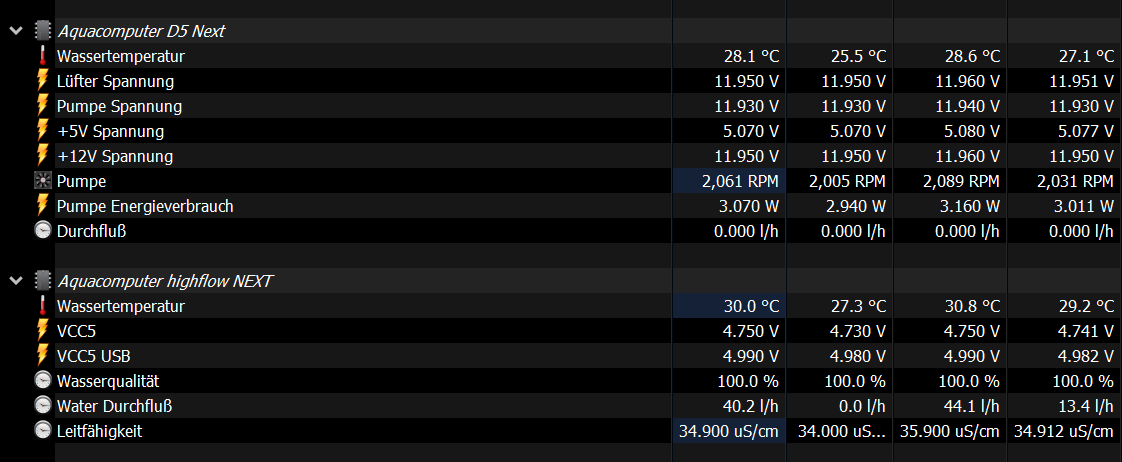Select the VCC5 USB sensor label

point(94,356)
